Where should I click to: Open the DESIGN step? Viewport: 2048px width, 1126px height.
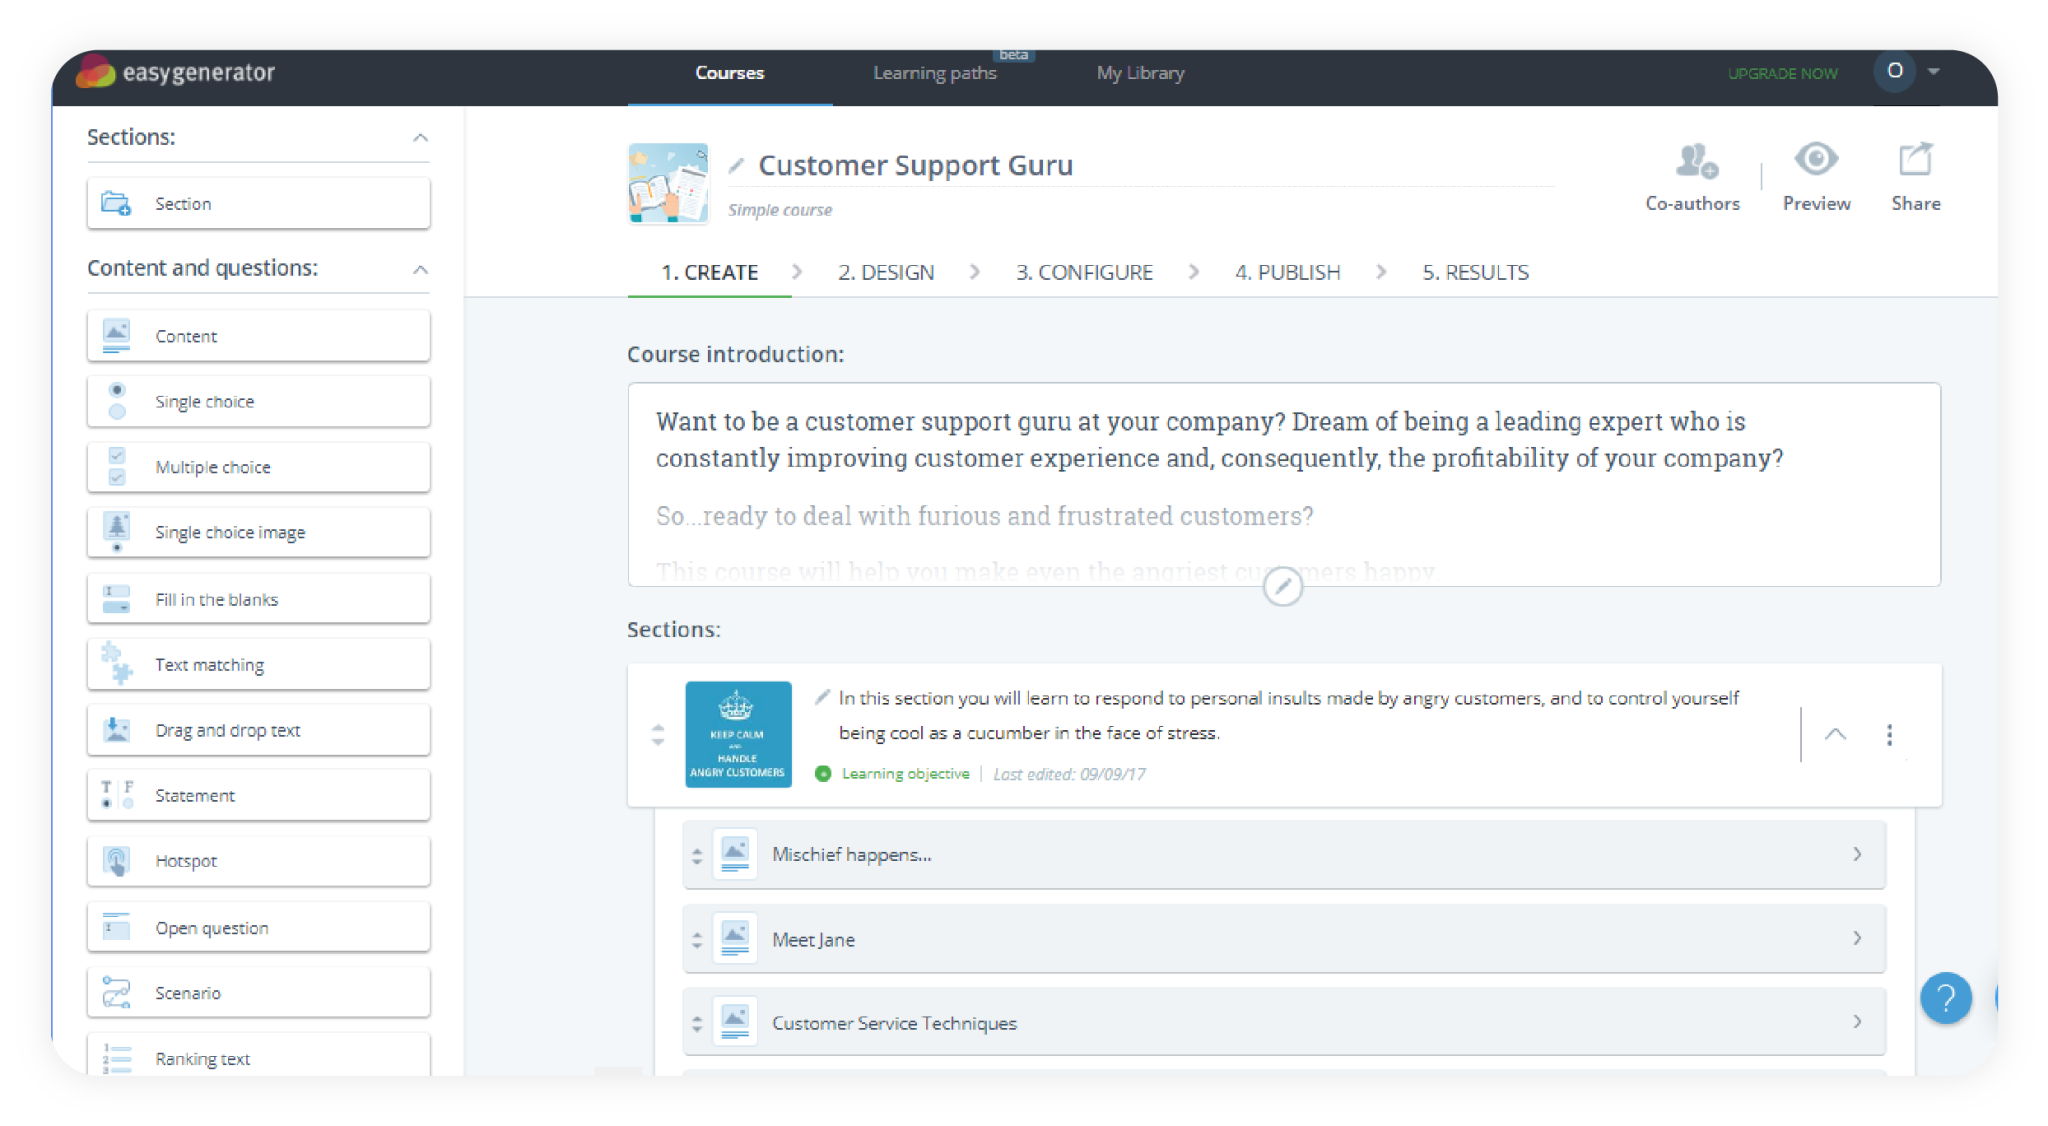pyautogui.click(x=886, y=271)
